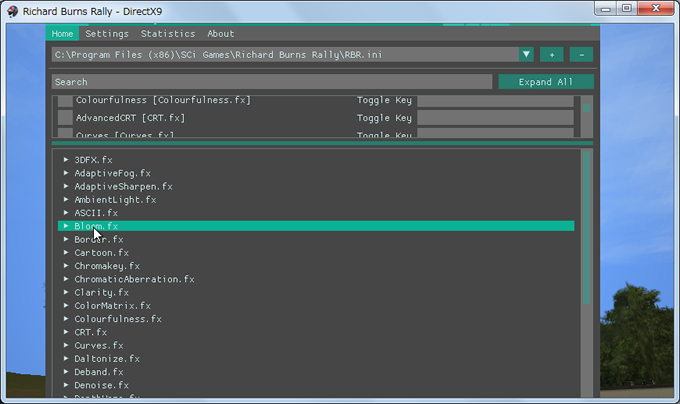Select the Colourfulness [Colourfulness.fx] label
Viewport: 680px width, 404px height.
click(x=163, y=100)
